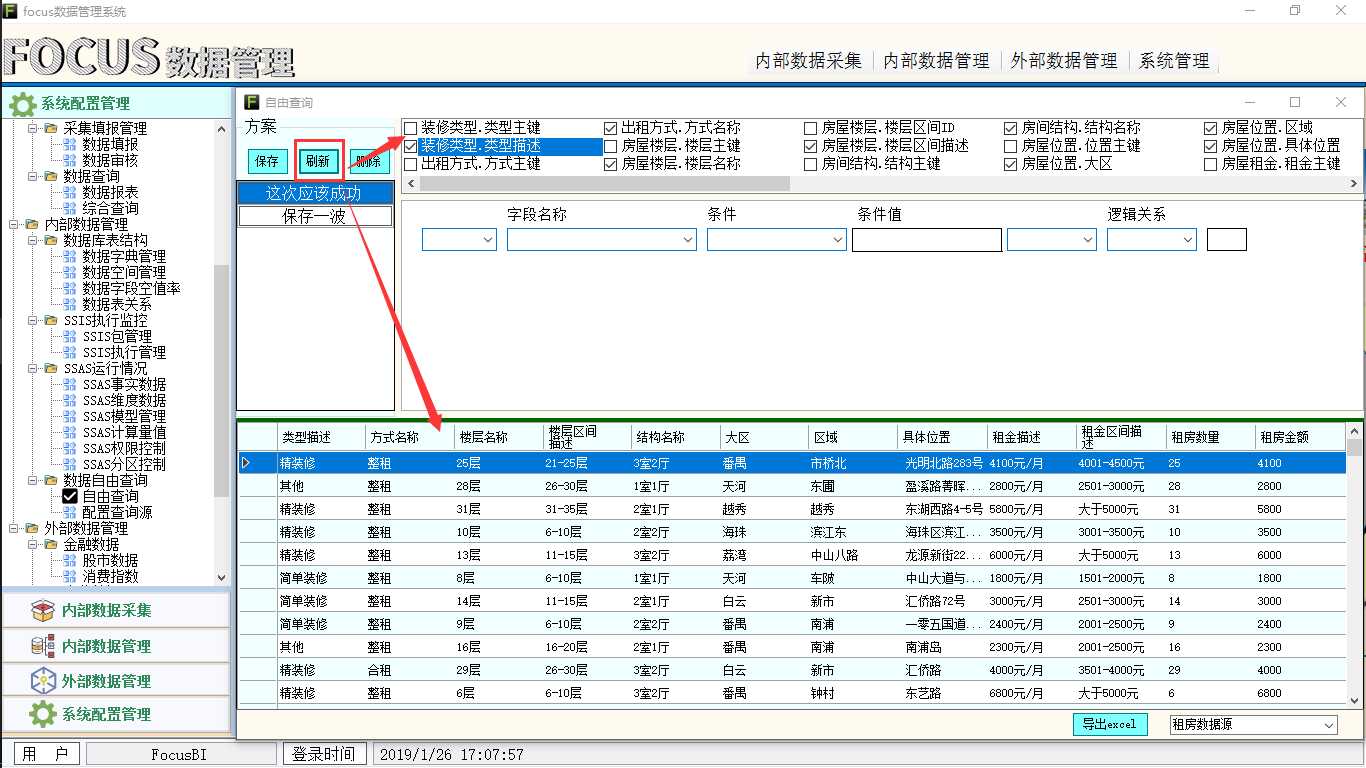This screenshot has height=768, width=1366.
Task: Check the 装修类型.类型主键 checkbox
Action: tap(410, 128)
